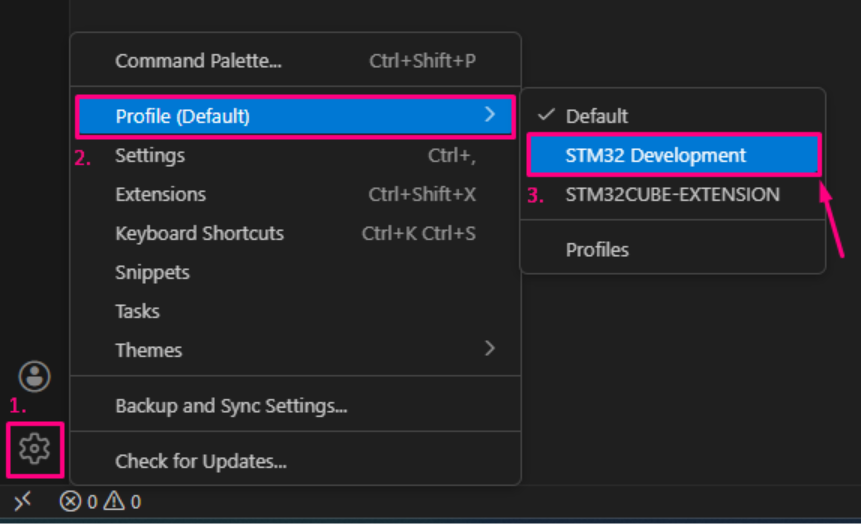Select Snippets menu item

[x=152, y=272]
